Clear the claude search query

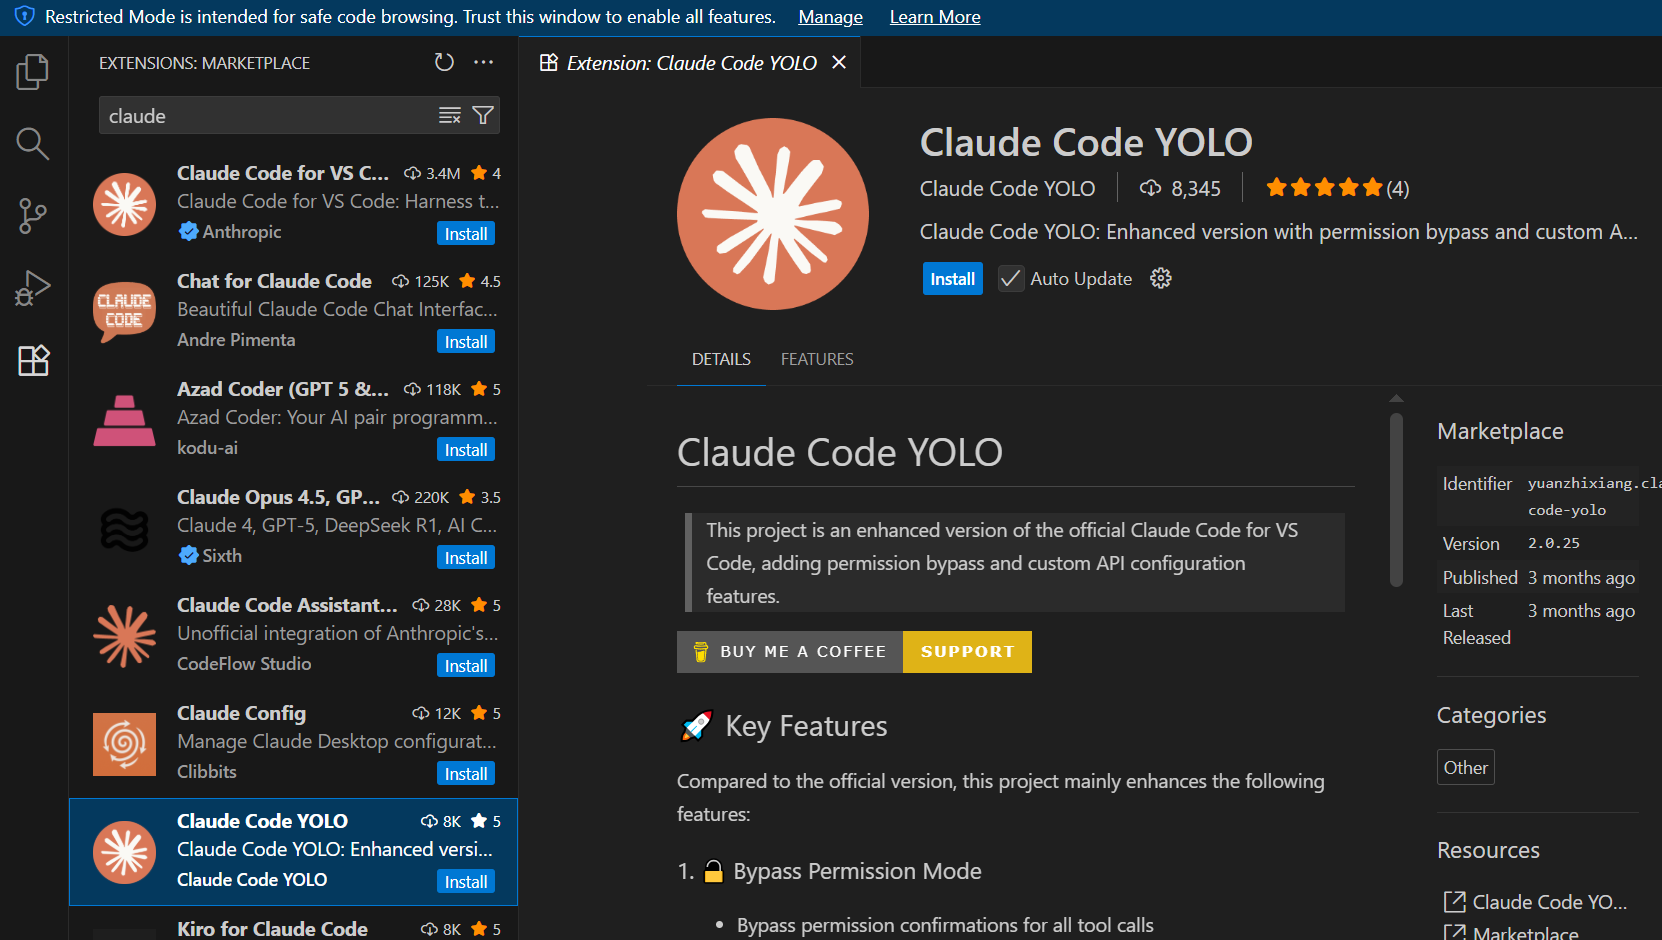pos(449,115)
